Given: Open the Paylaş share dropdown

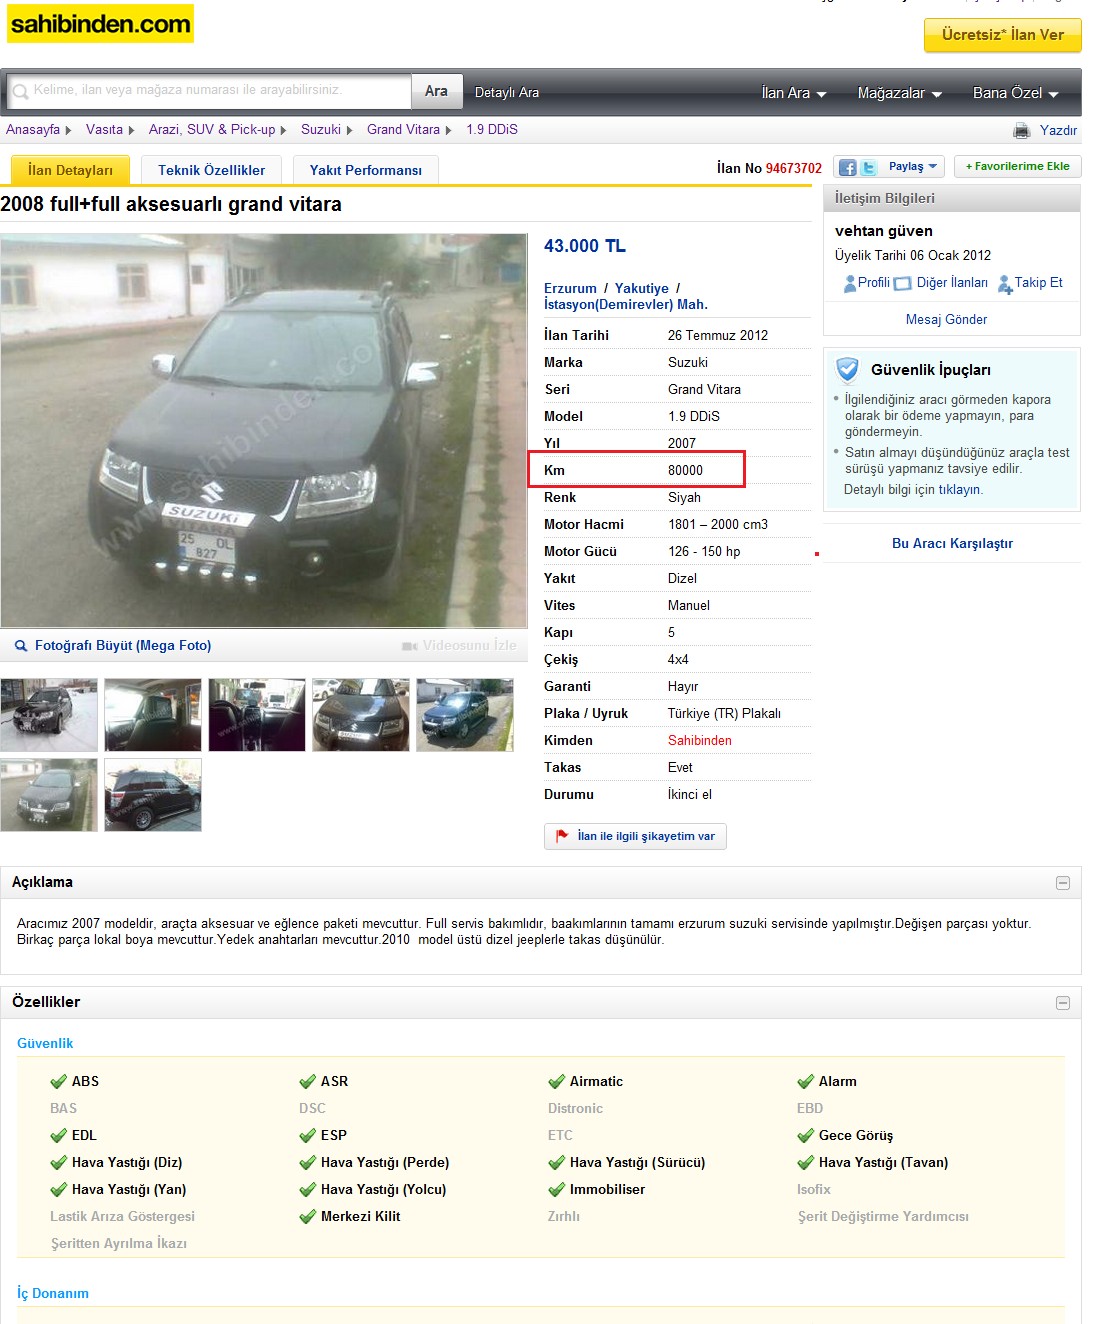Looking at the screenshot, I should pos(912,166).
